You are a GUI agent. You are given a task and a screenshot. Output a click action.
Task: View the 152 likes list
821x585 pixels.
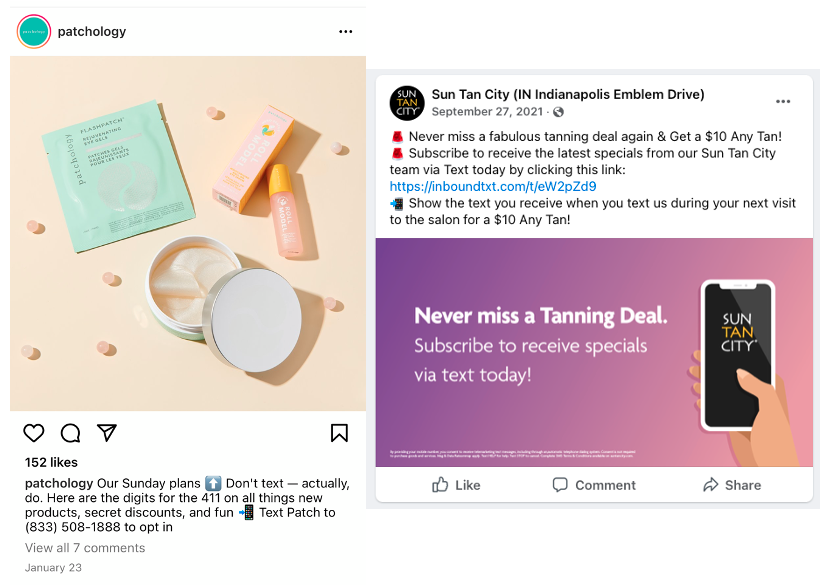click(x=51, y=462)
